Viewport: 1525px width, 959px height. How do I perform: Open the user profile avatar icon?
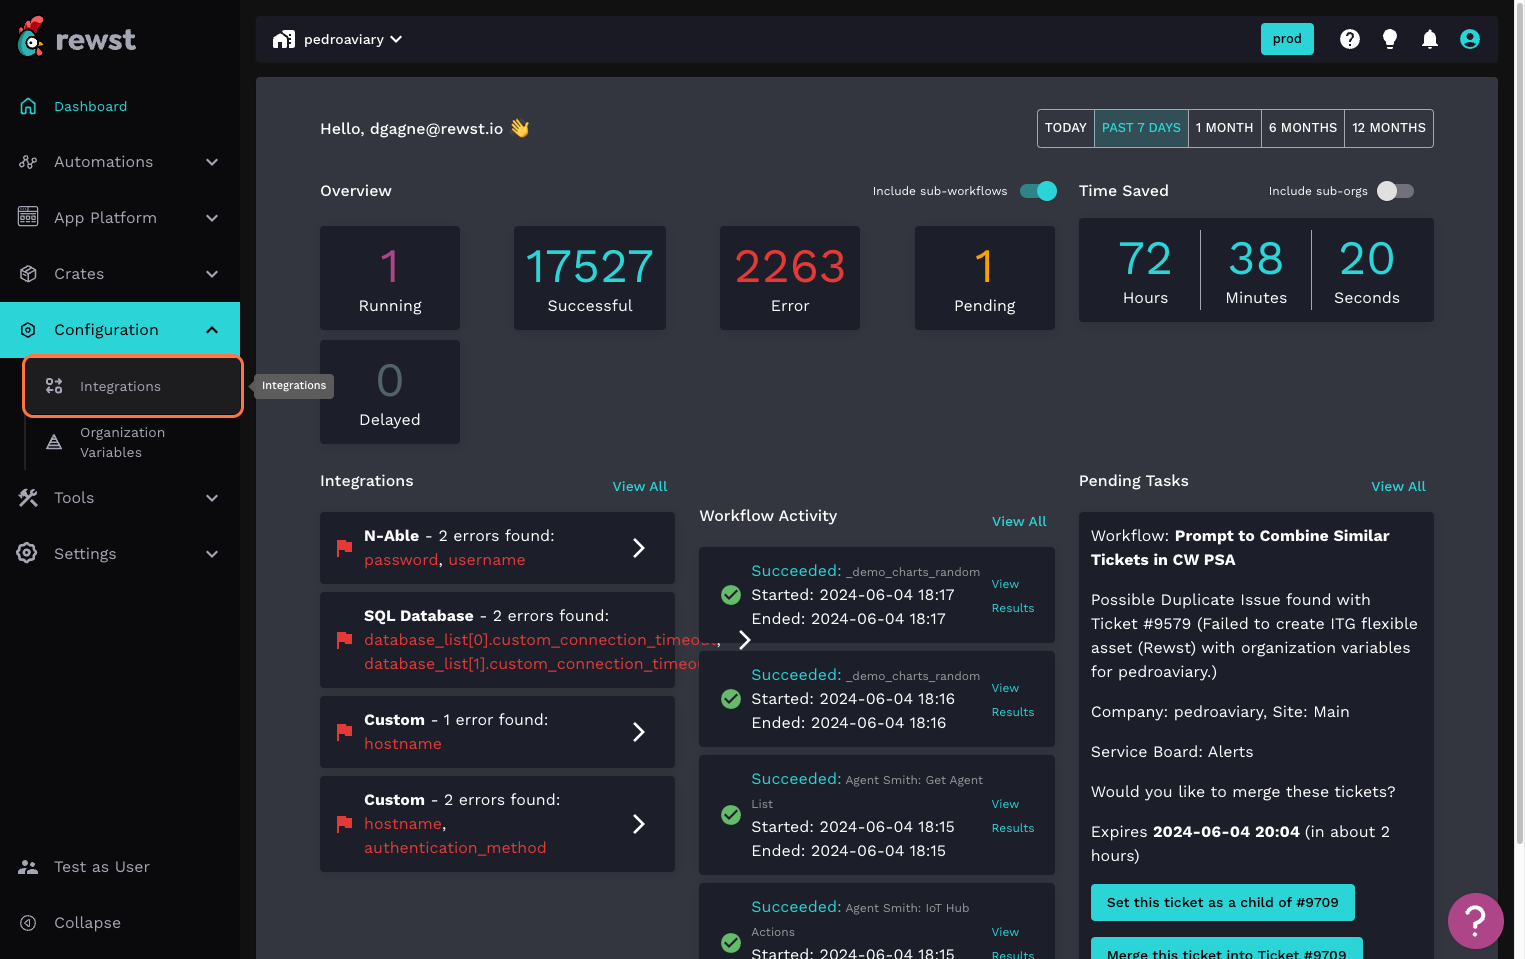pos(1469,39)
